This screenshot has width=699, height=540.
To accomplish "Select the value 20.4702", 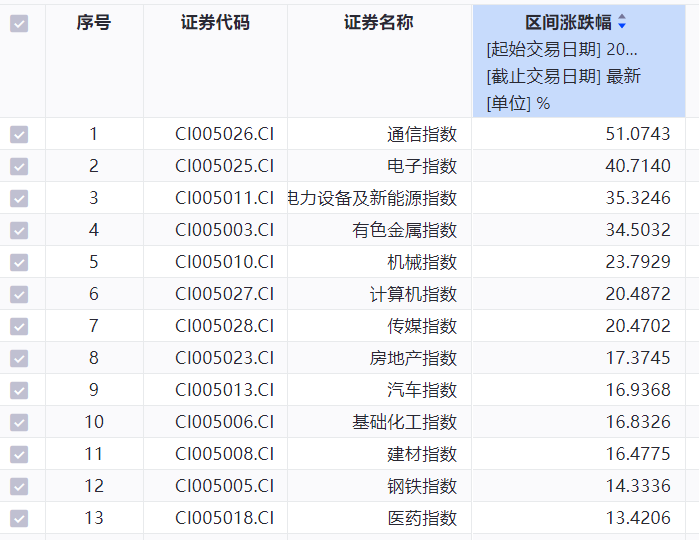I will pos(638,326).
